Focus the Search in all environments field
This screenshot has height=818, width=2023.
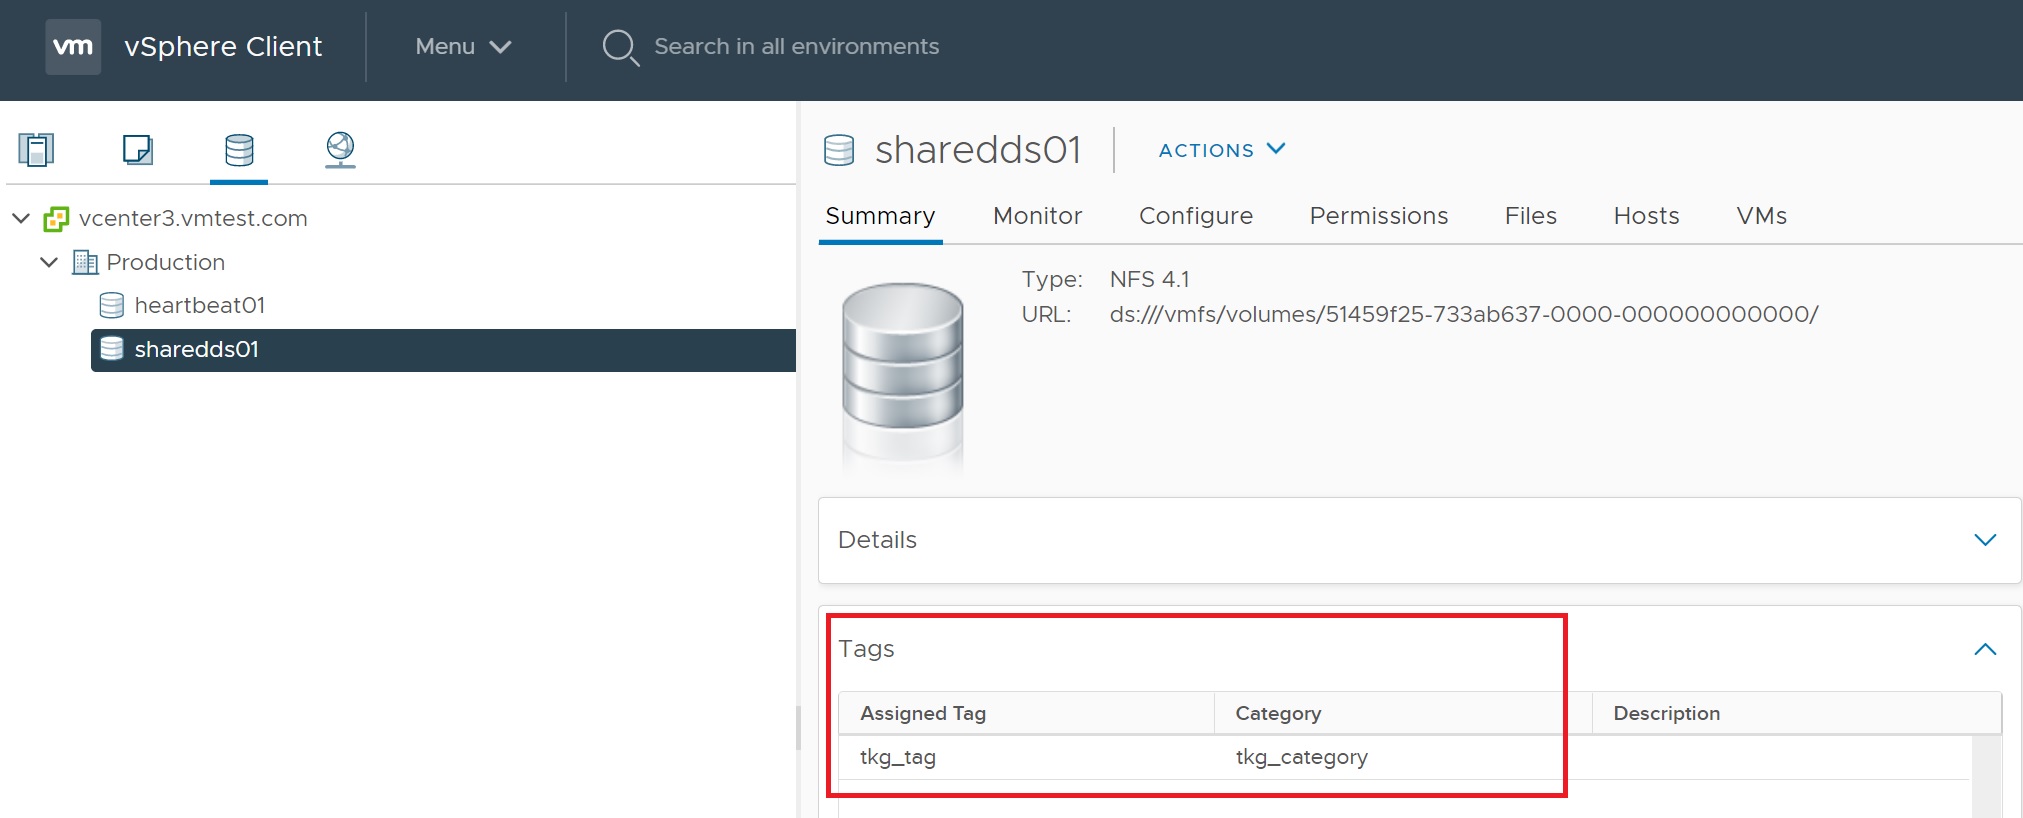click(796, 47)
